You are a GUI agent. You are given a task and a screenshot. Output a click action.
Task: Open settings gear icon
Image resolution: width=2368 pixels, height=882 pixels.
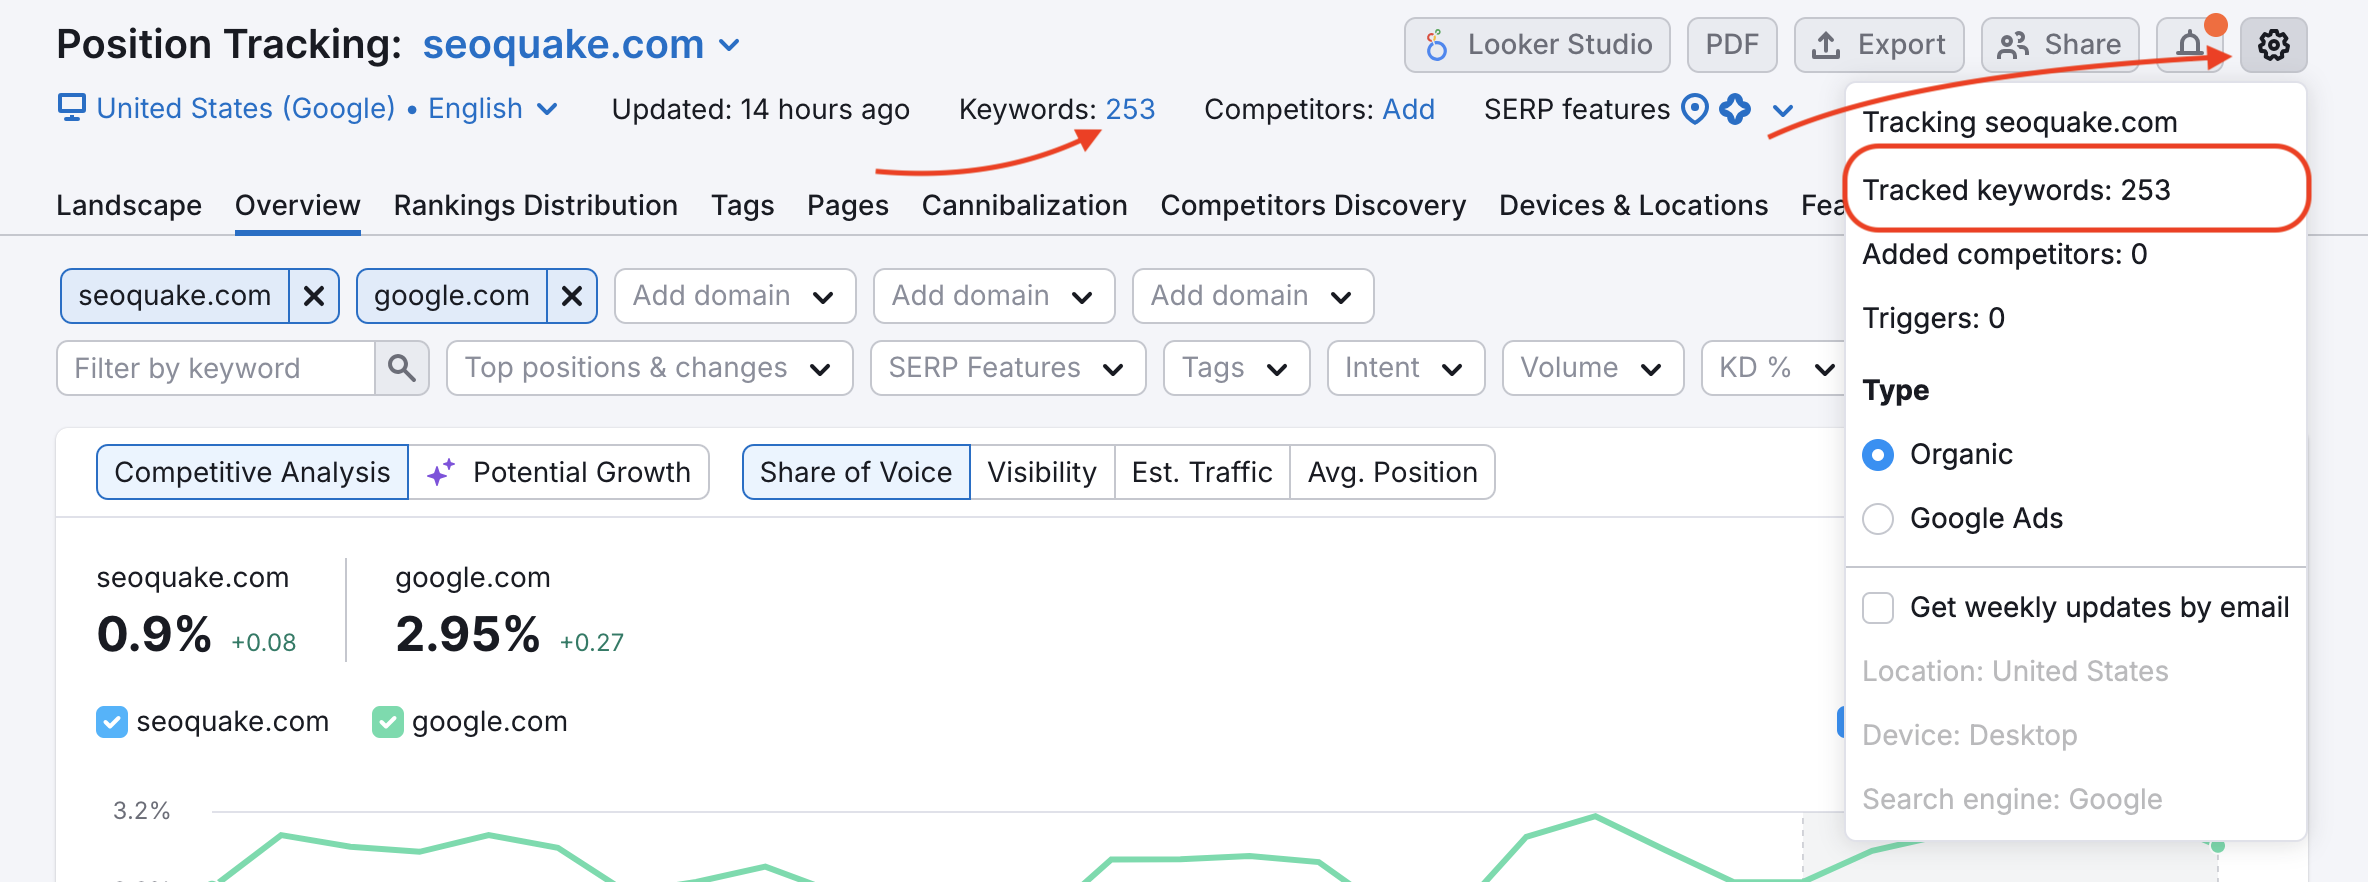click(x=2273, y=45)
